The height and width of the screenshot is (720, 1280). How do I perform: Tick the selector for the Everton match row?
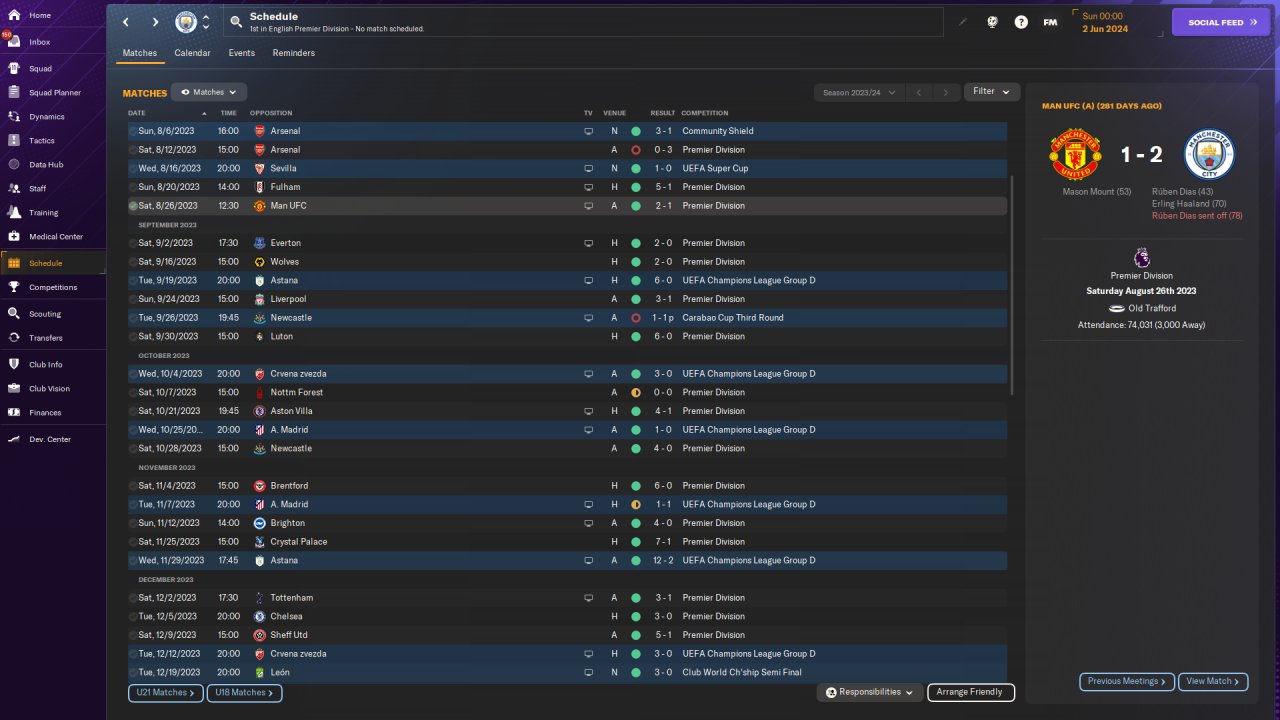133,243
